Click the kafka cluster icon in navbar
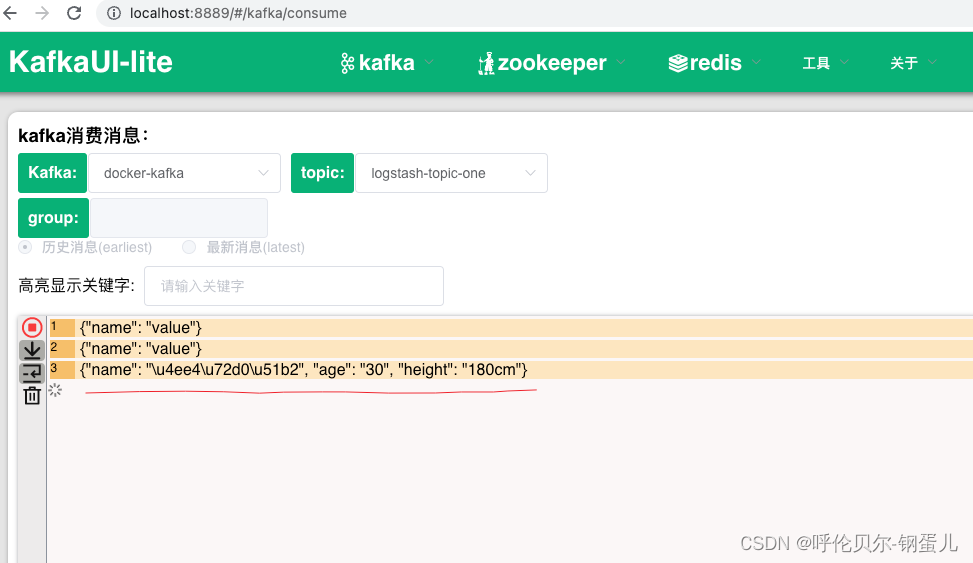The image size is (973, 563). click(347, 63)
